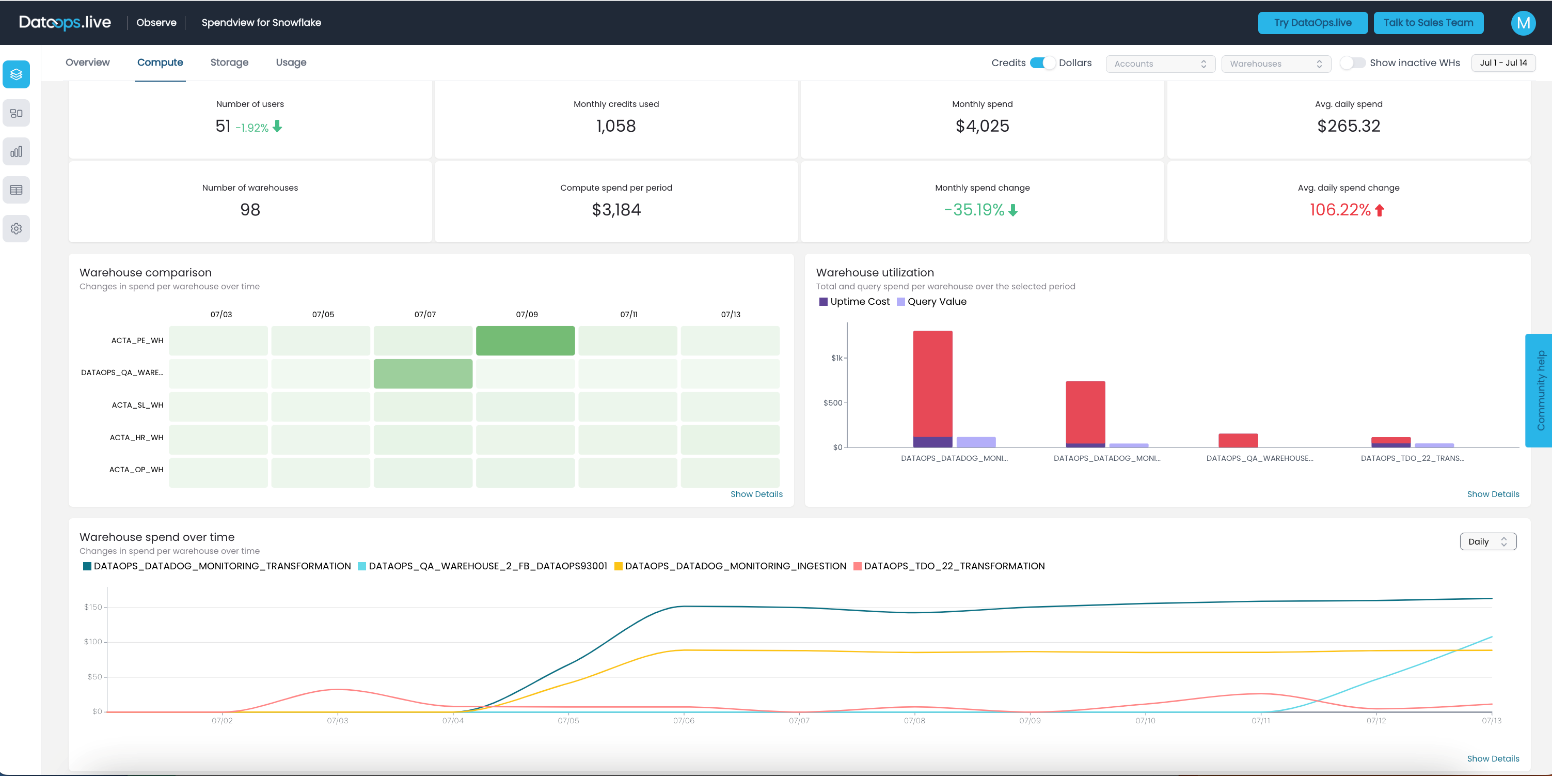Viewport: 1552px width, 776px height.
Task: Open the dashboard layout icon in sidebar
Action: point(16,113)
